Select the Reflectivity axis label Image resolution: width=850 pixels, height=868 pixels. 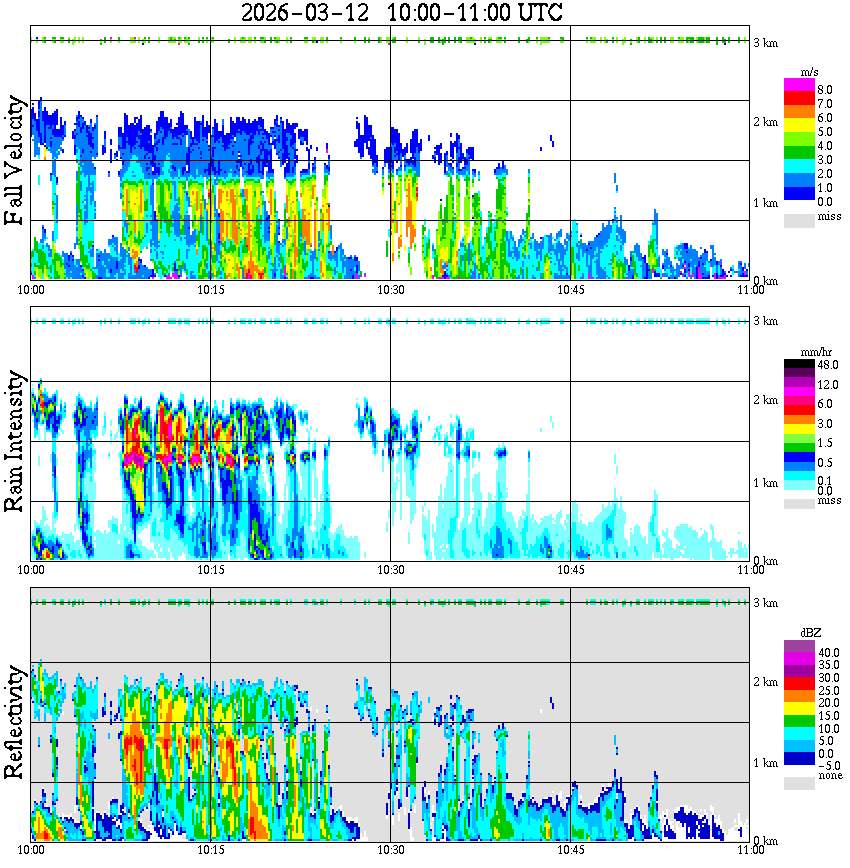[x=15, y=722]
